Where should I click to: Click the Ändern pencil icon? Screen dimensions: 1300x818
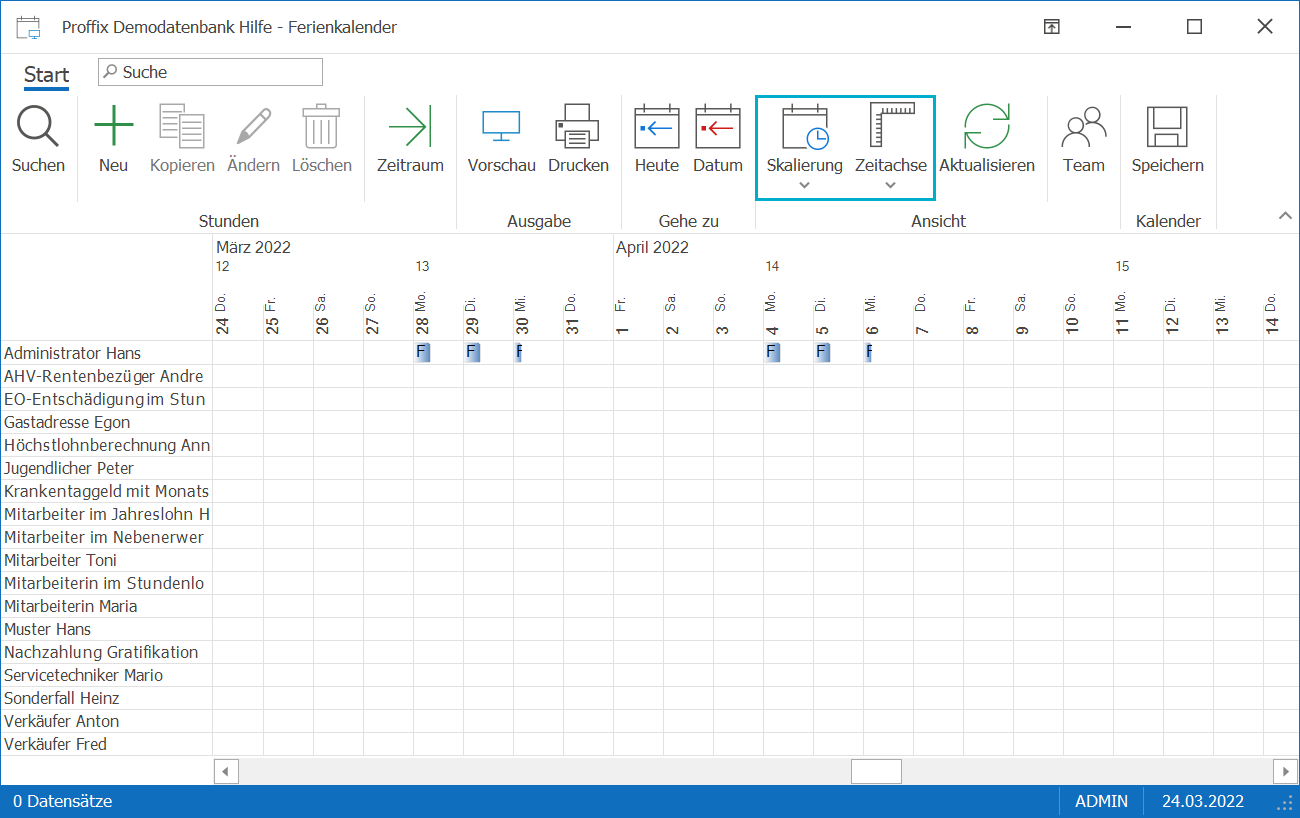pos(253,127)
